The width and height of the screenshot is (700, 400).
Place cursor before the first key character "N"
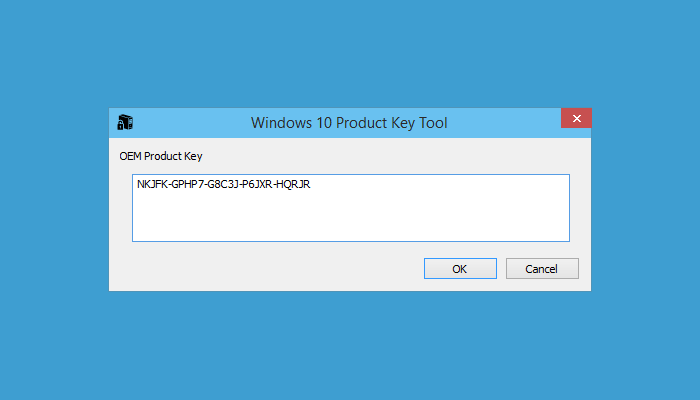(137, 185)
